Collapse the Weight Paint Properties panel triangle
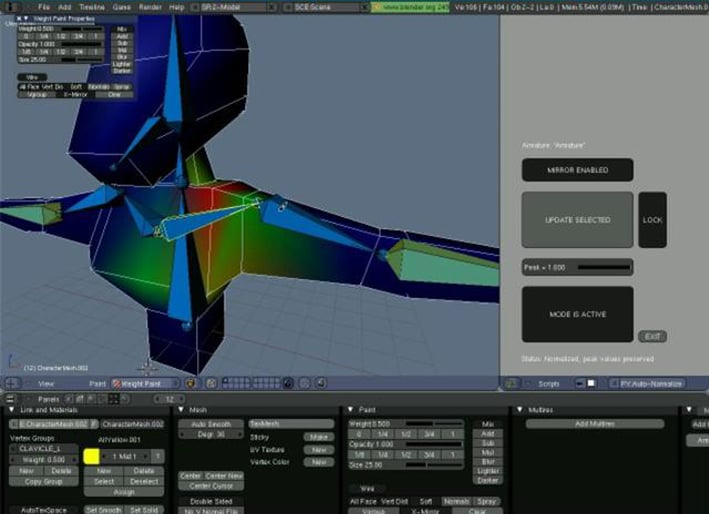Viewport: 709px width, 514px height. point(26,19)
